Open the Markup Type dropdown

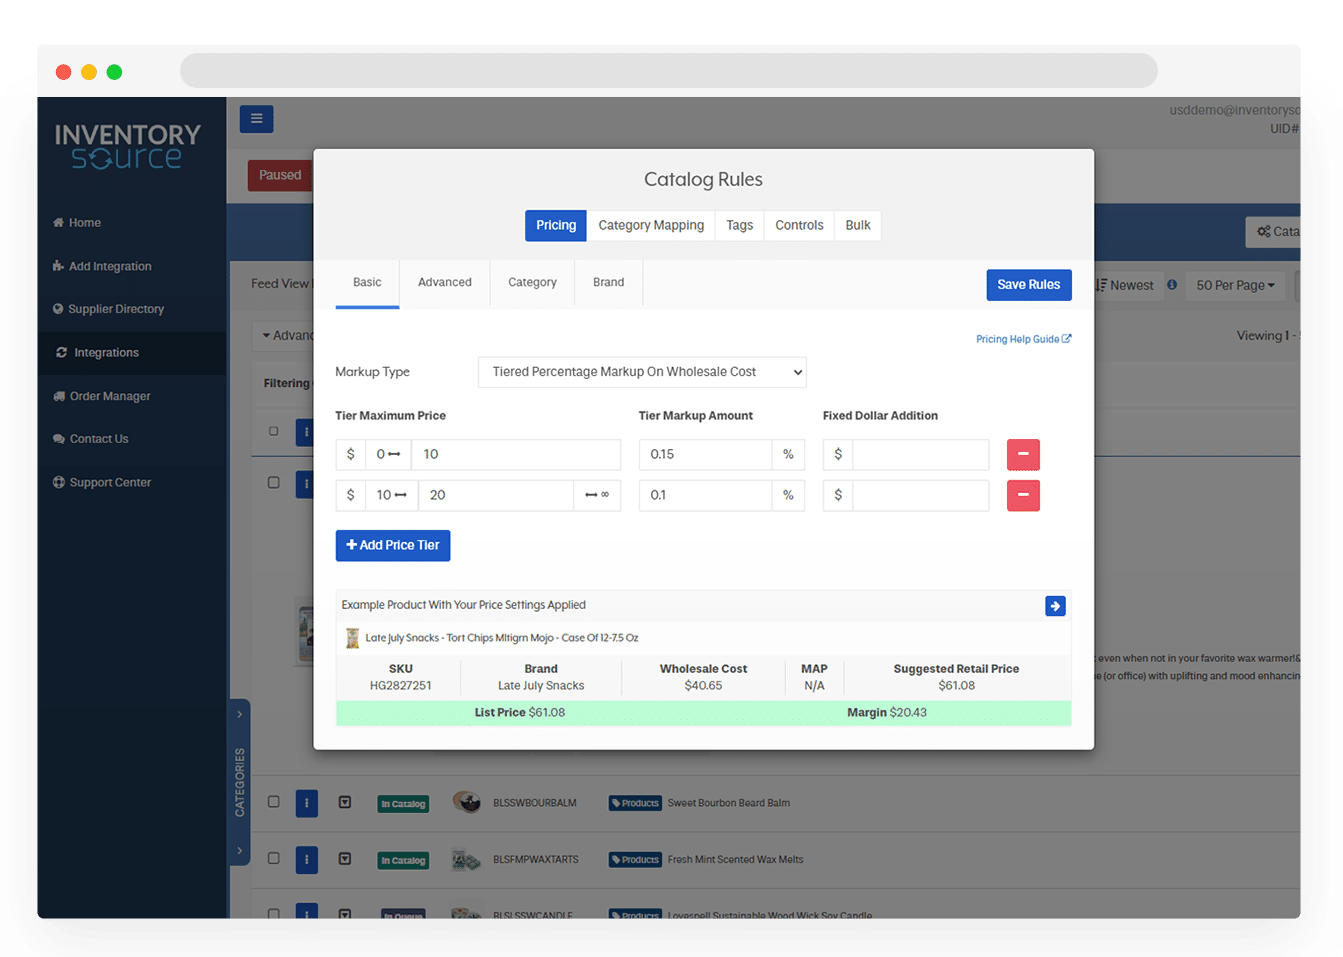[642, 372]
